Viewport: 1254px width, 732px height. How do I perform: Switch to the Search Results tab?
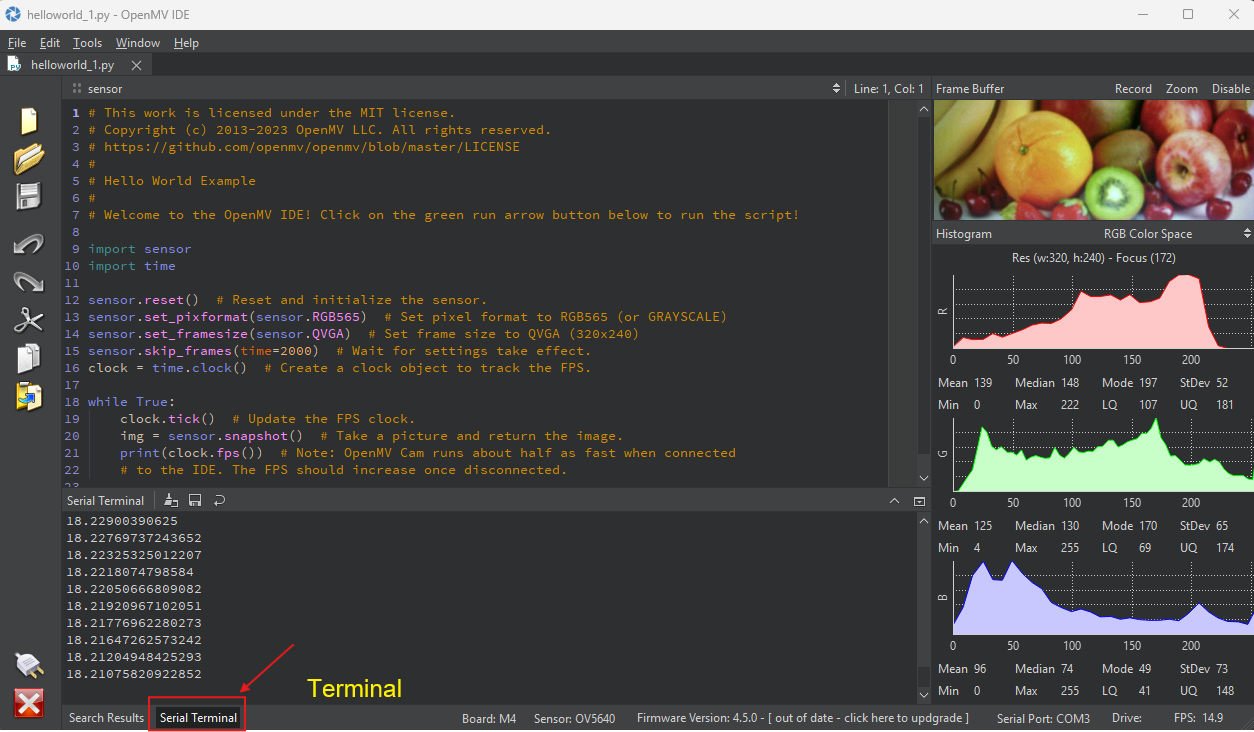tap(106, 718)
